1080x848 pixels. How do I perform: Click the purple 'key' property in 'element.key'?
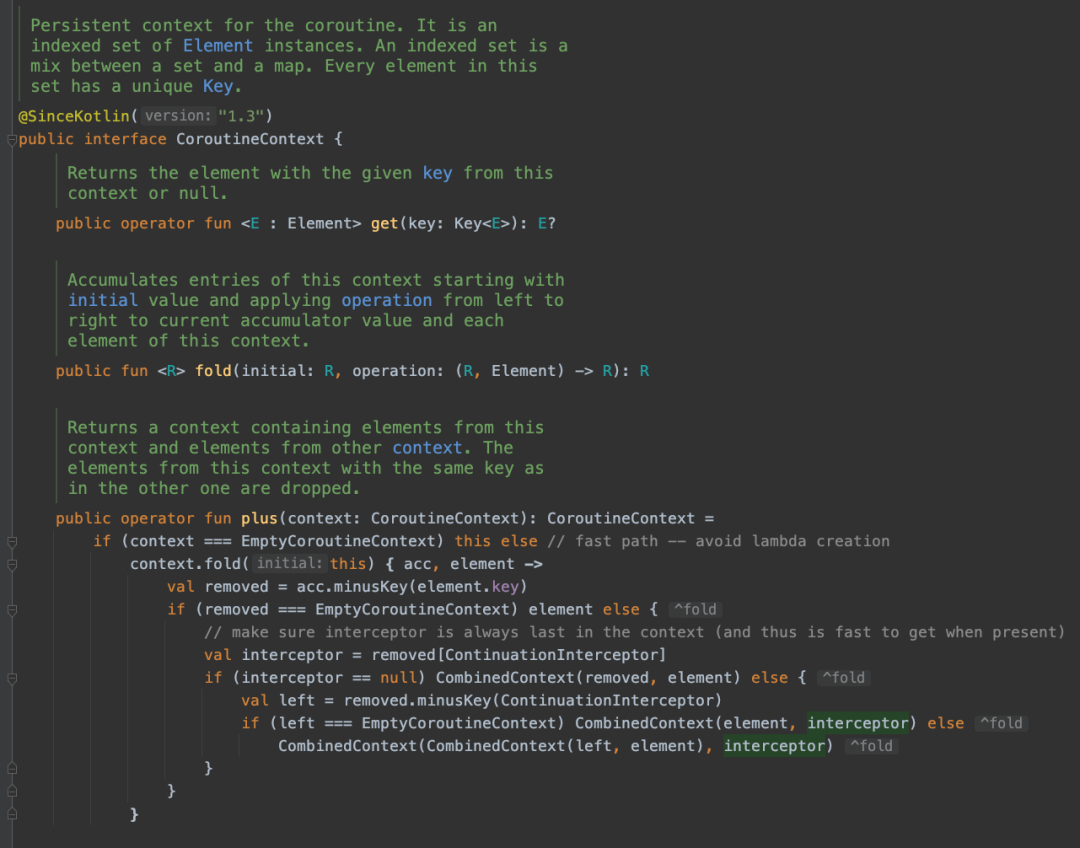point(505,587)
